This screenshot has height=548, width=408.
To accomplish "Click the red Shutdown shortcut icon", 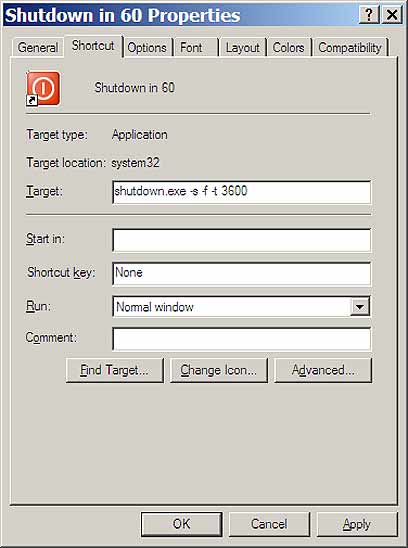I will tap(43, 88).
